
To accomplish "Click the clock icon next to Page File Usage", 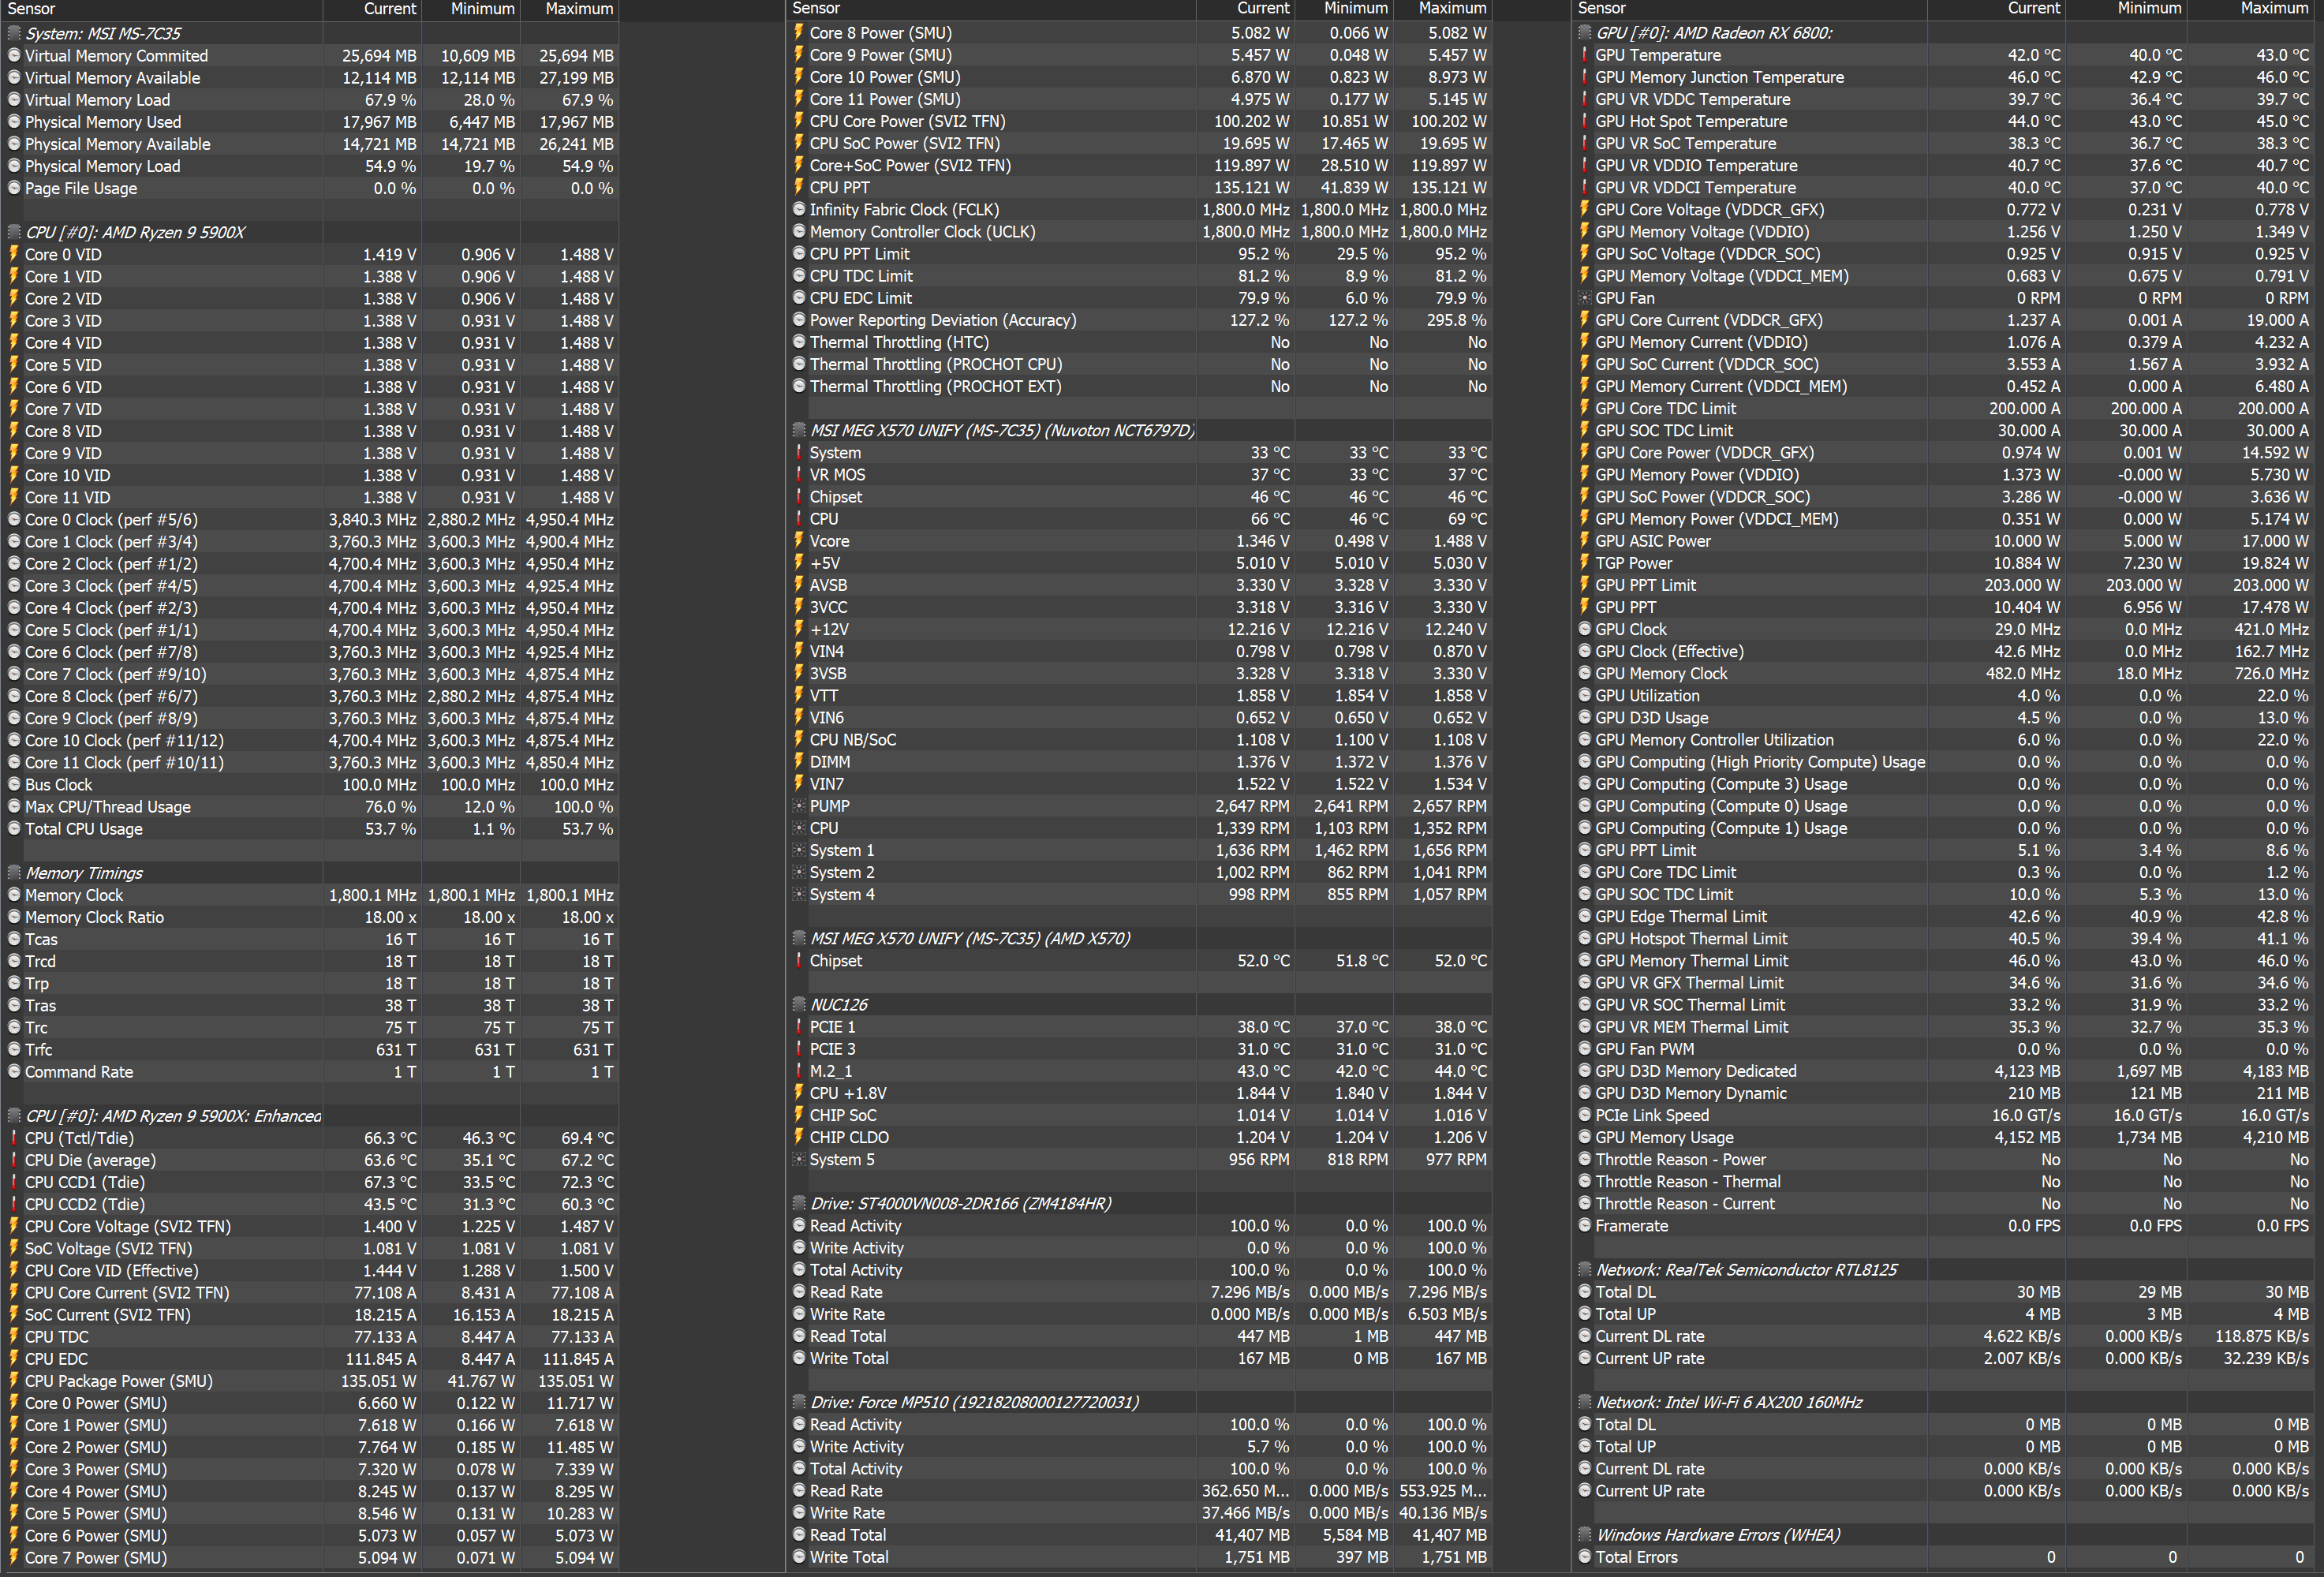I will pos(14,188).
